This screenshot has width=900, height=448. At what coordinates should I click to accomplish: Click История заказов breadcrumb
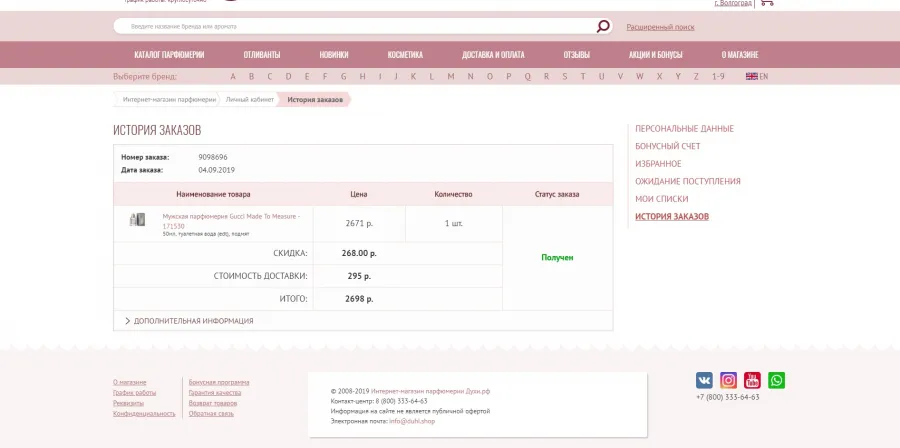point(315,99)
